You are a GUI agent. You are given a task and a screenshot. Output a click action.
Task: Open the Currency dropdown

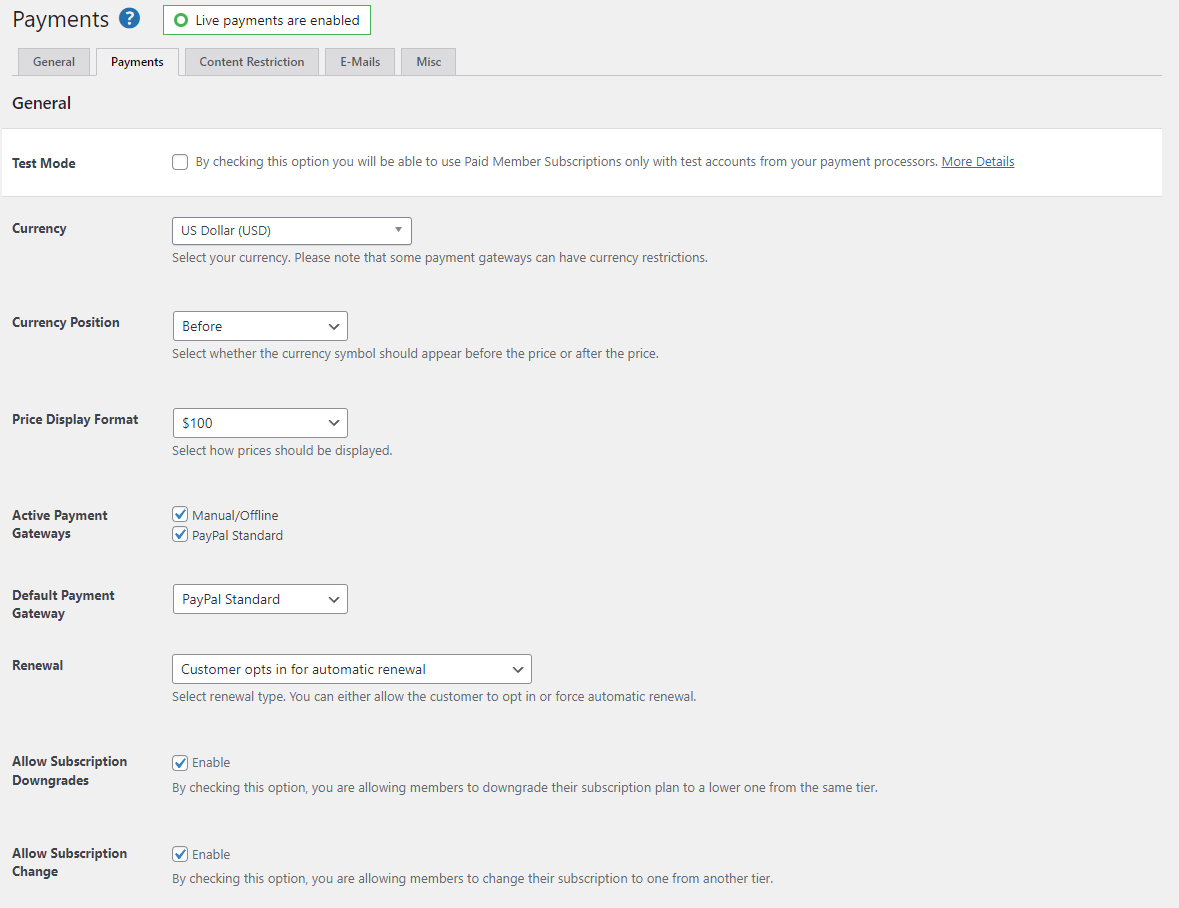[x=291, y=231]
